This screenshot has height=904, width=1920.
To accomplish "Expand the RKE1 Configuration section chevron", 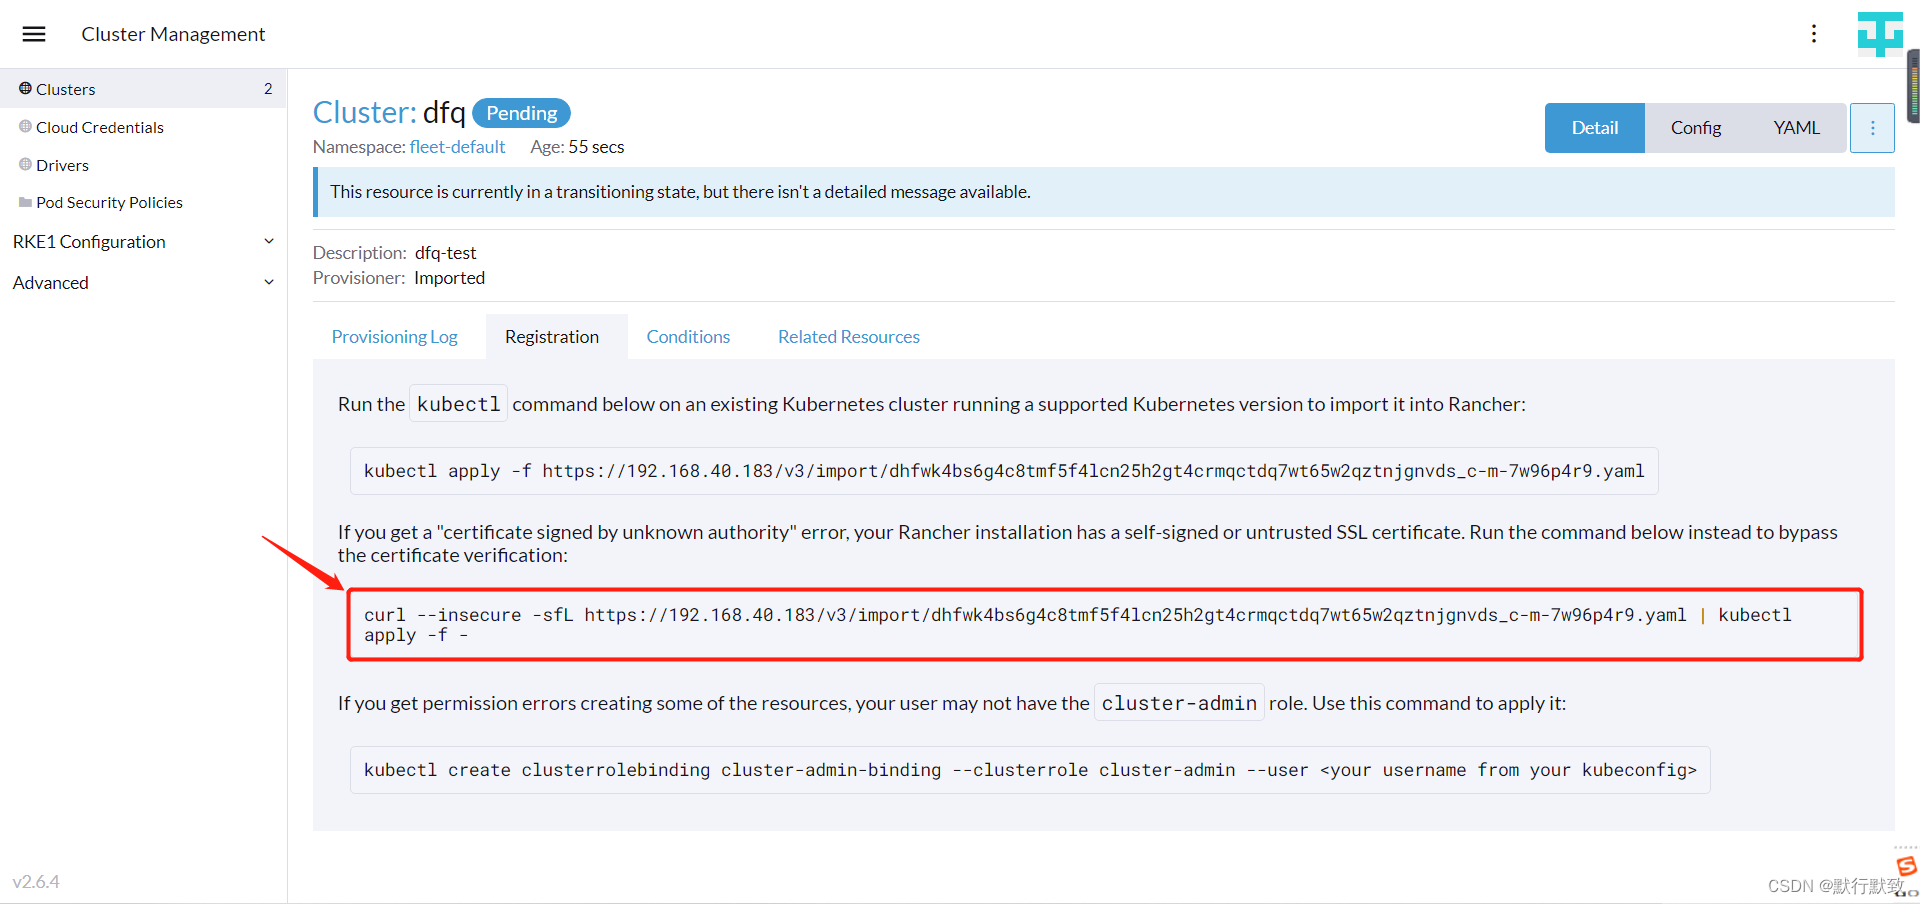I will [x=268, y=241].
